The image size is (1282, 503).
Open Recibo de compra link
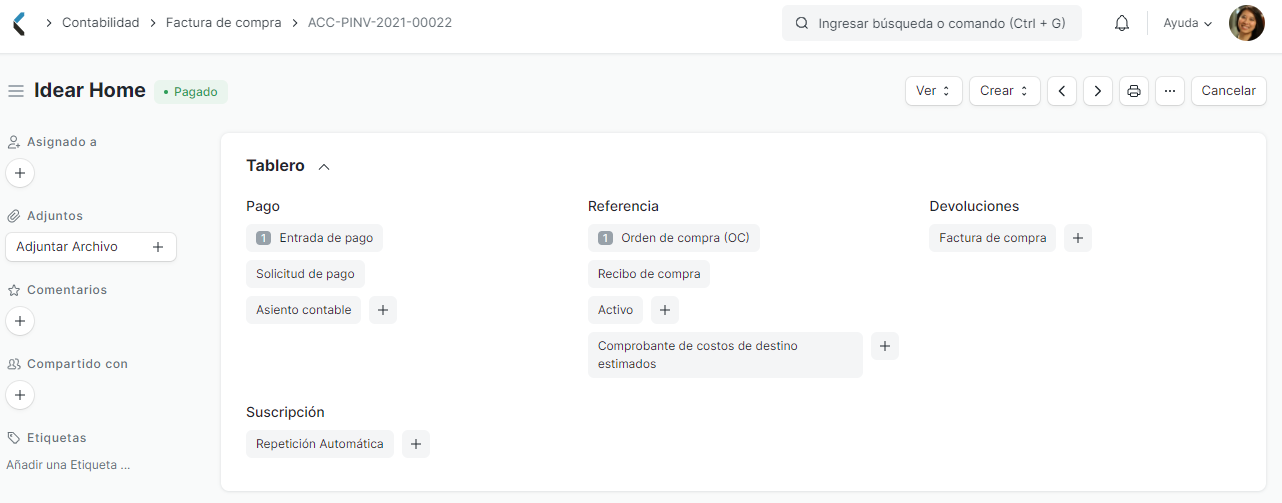649,274
